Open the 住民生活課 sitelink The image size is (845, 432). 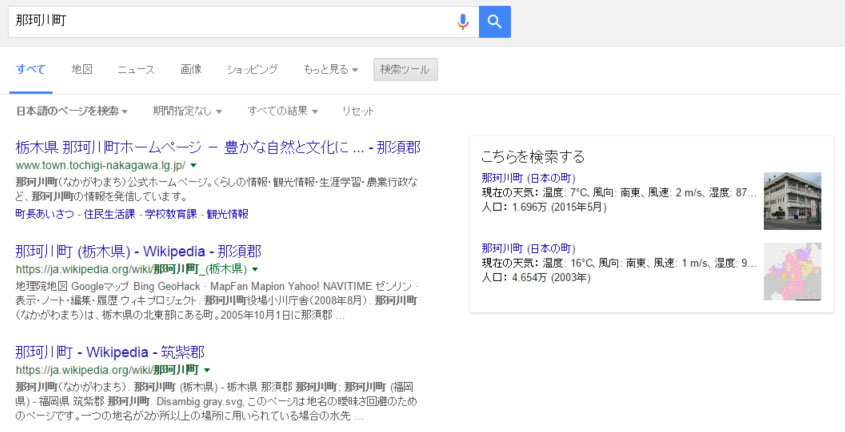click(109, 214)
